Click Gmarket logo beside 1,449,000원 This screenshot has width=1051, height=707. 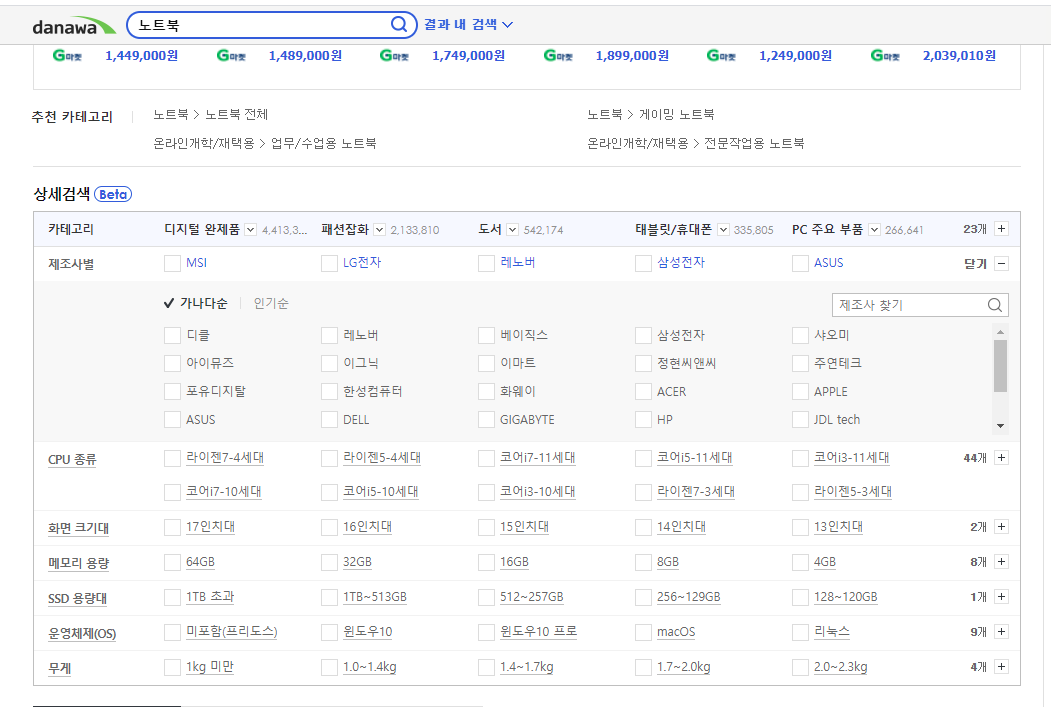pos(67,56)
